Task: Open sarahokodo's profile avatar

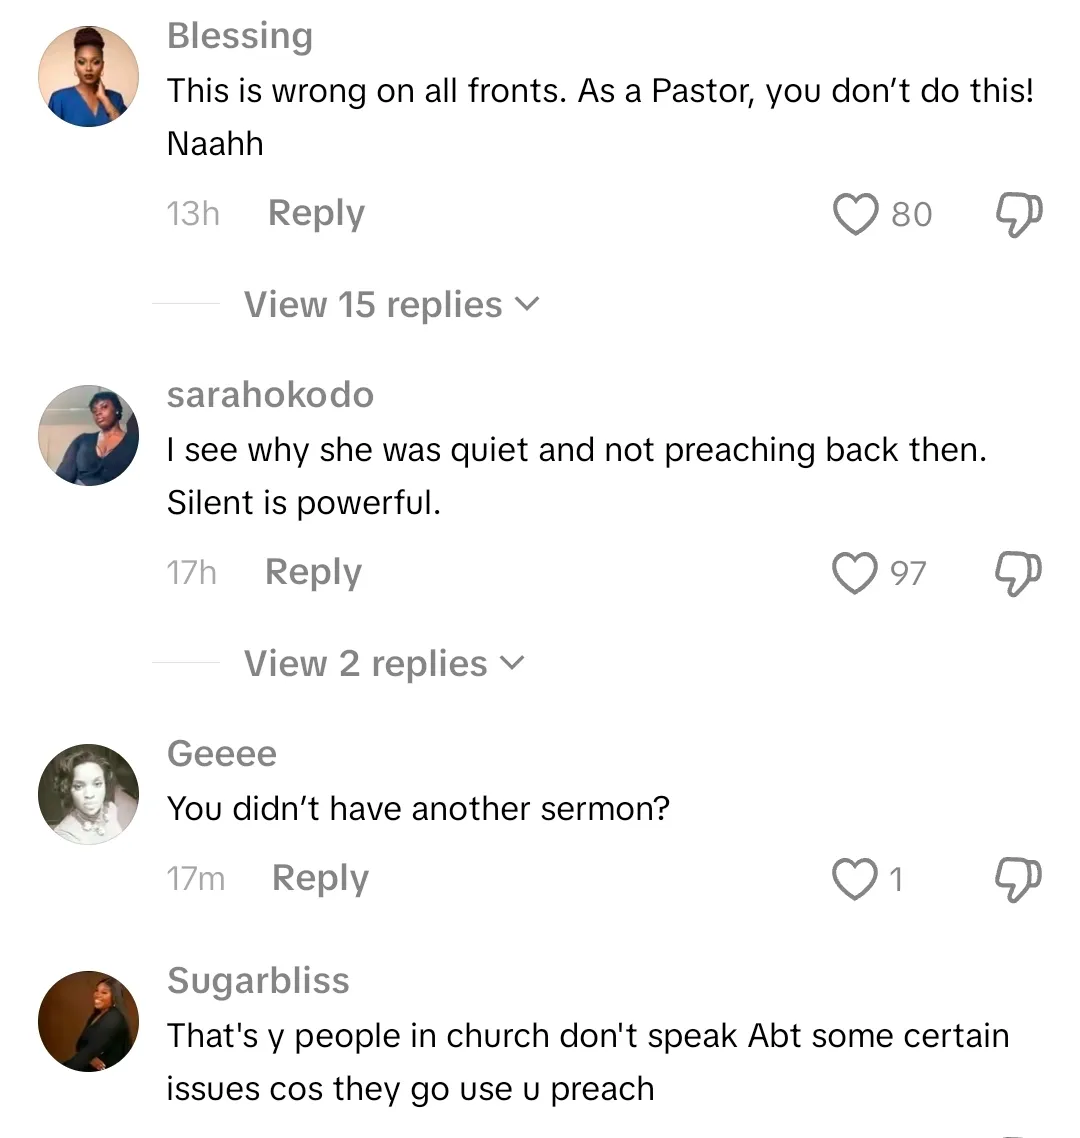Action: (x=88, y=435)
